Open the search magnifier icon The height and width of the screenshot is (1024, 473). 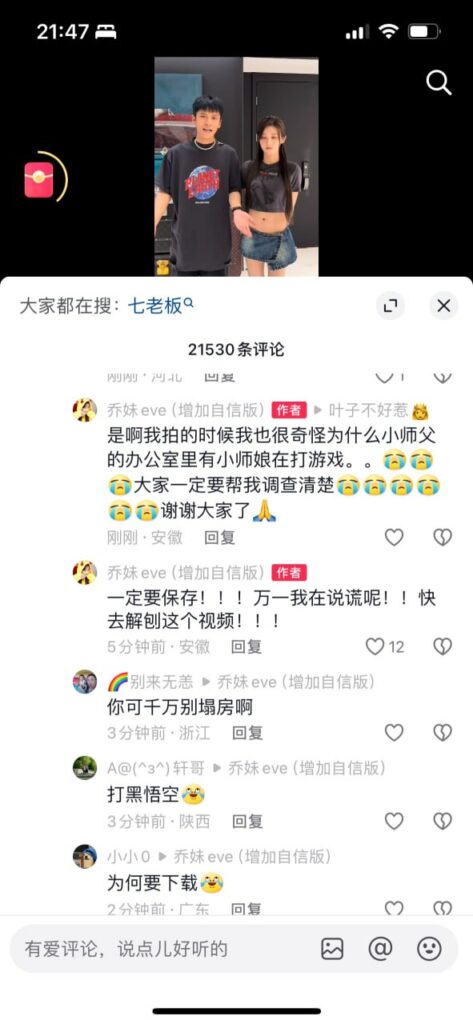pyautogui.click(x=438, y=83)
